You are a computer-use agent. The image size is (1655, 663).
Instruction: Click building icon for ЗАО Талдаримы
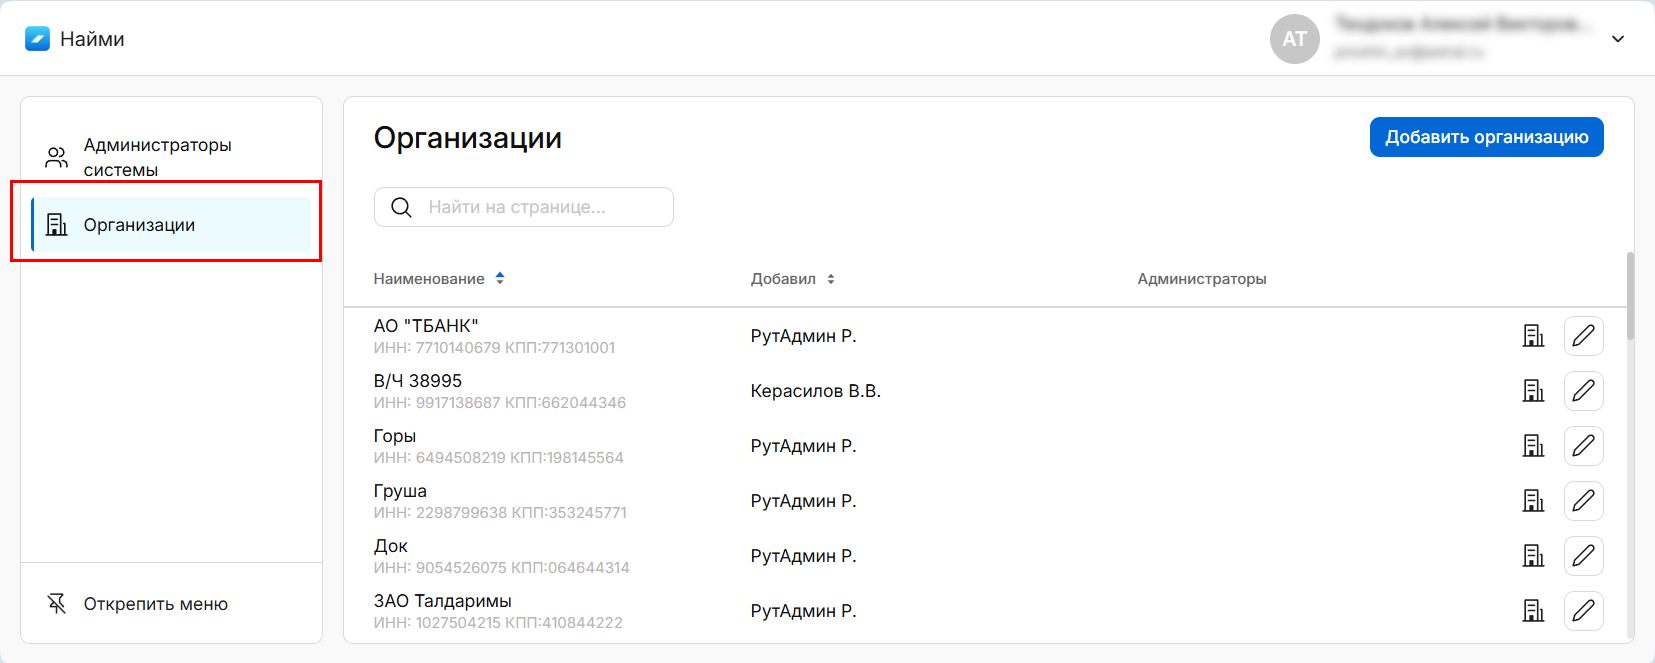tap(1533, 611)
